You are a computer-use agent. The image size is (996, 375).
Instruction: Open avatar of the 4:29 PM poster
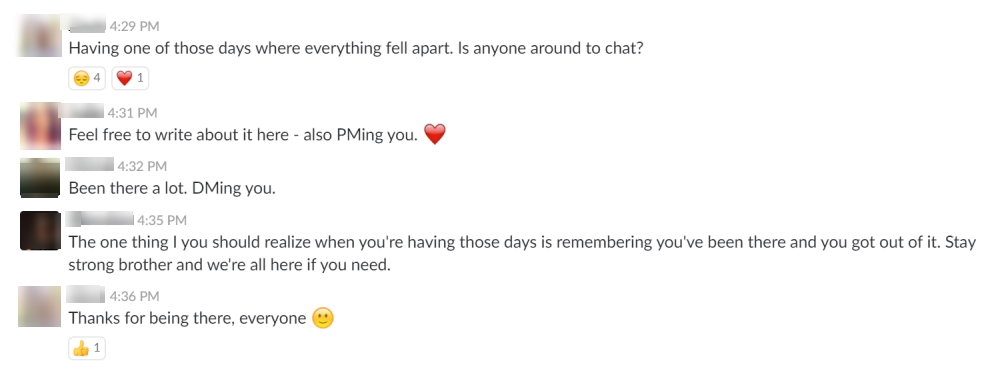click(x=40, y=36)
